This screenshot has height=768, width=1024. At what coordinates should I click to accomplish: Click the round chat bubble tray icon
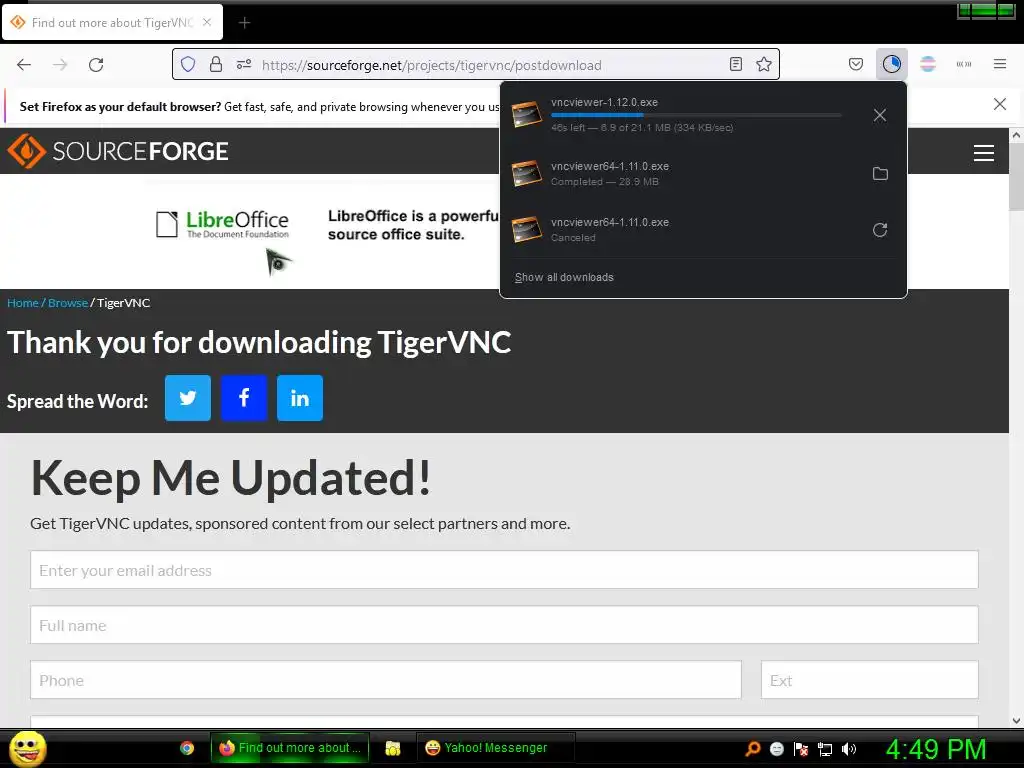tap(776, 749)
